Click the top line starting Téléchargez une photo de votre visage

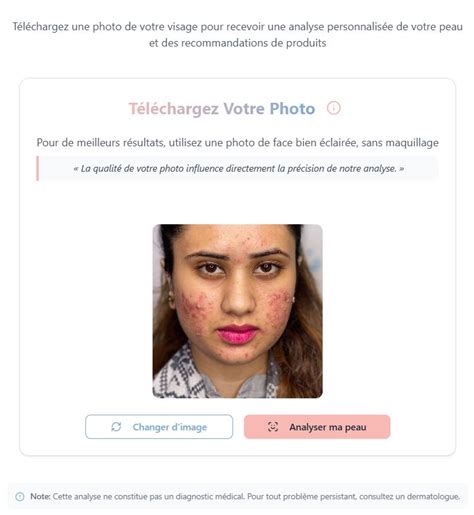pyautogui.click(x=237, y=27)
